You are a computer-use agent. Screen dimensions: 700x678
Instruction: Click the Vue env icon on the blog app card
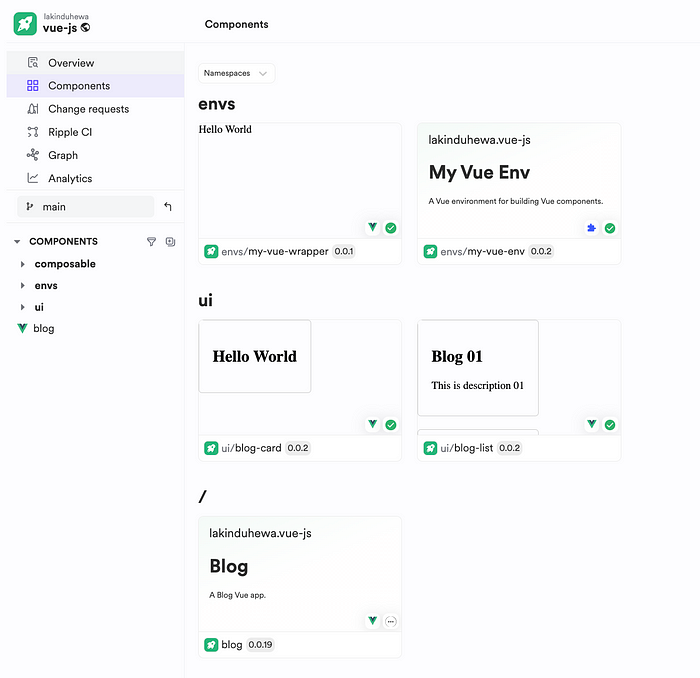pos(373,621)
